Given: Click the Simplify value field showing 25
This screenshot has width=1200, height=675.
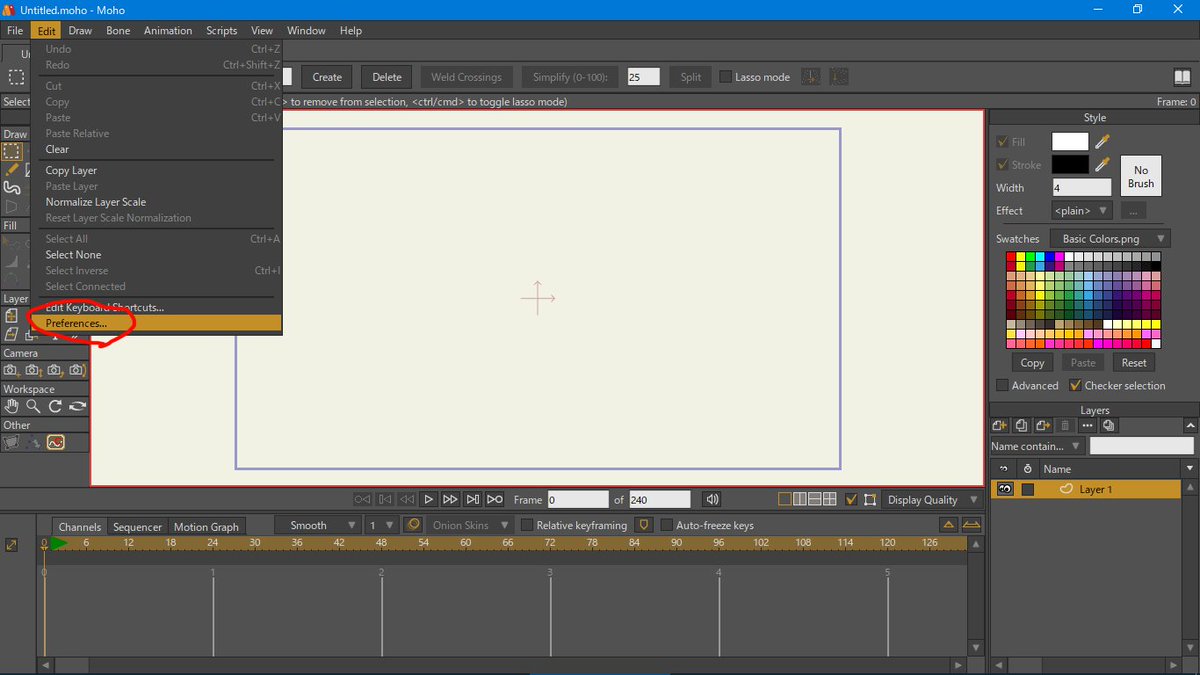Looking at the screenshot, I should tap(643, 77).
